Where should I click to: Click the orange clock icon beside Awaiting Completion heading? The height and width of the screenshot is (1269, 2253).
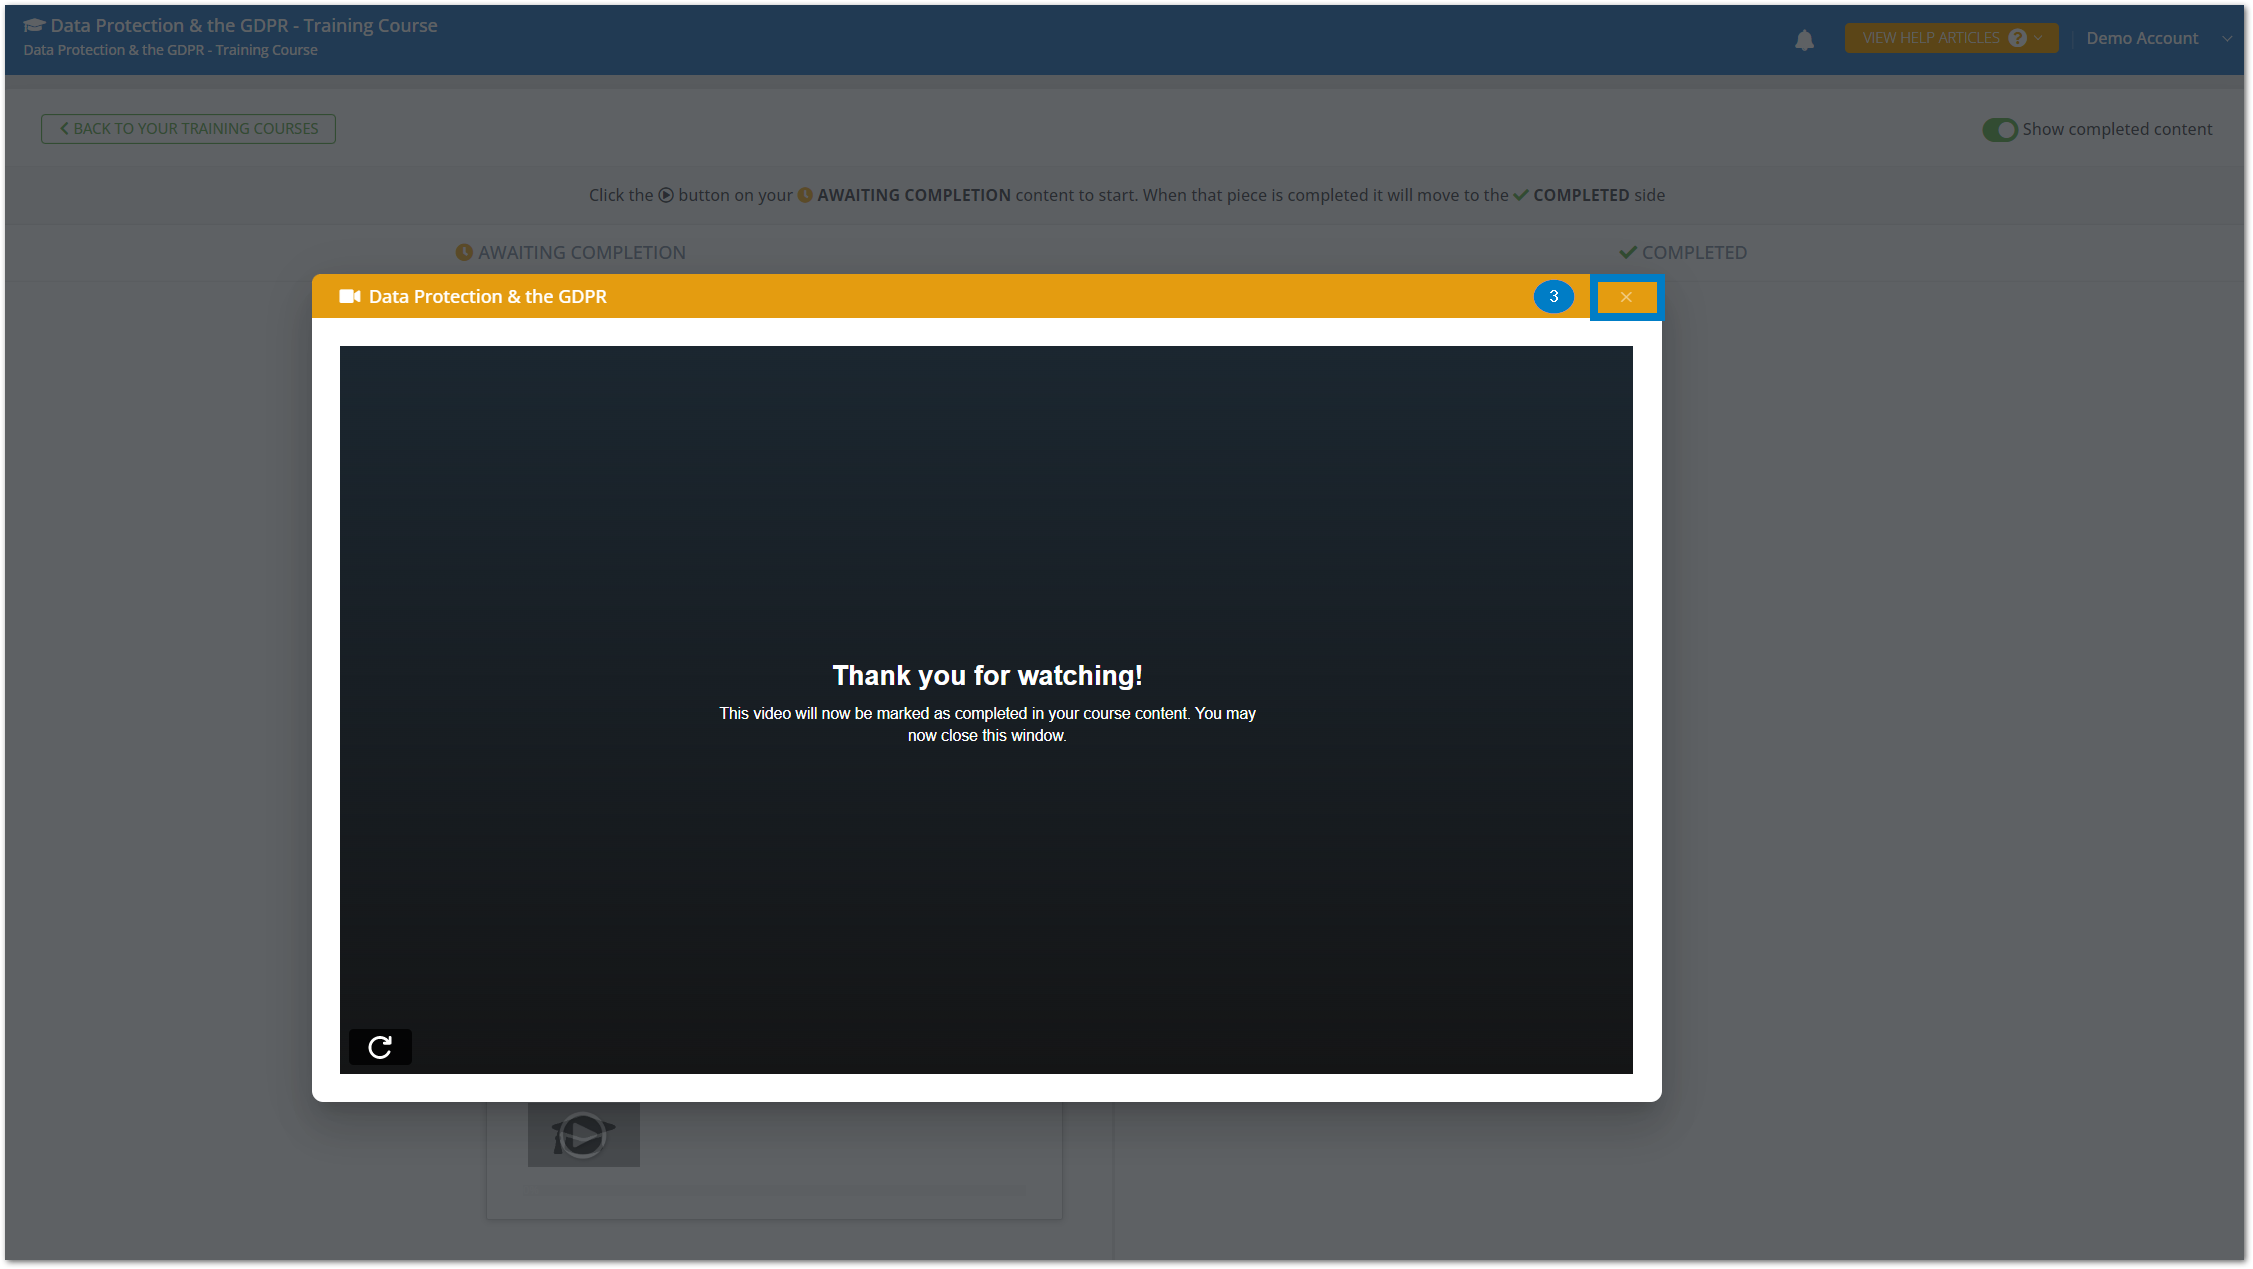tap(464, 253)
